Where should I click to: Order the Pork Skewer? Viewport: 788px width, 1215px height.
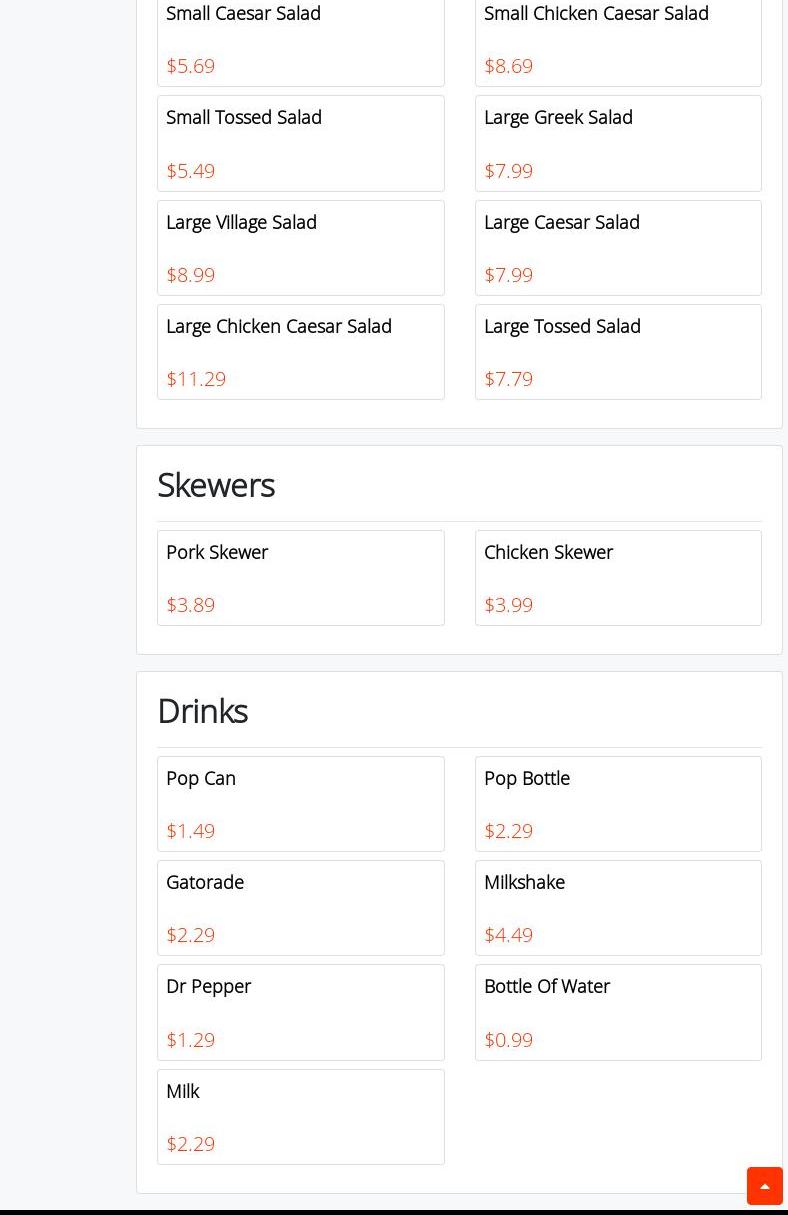(300, 578)
